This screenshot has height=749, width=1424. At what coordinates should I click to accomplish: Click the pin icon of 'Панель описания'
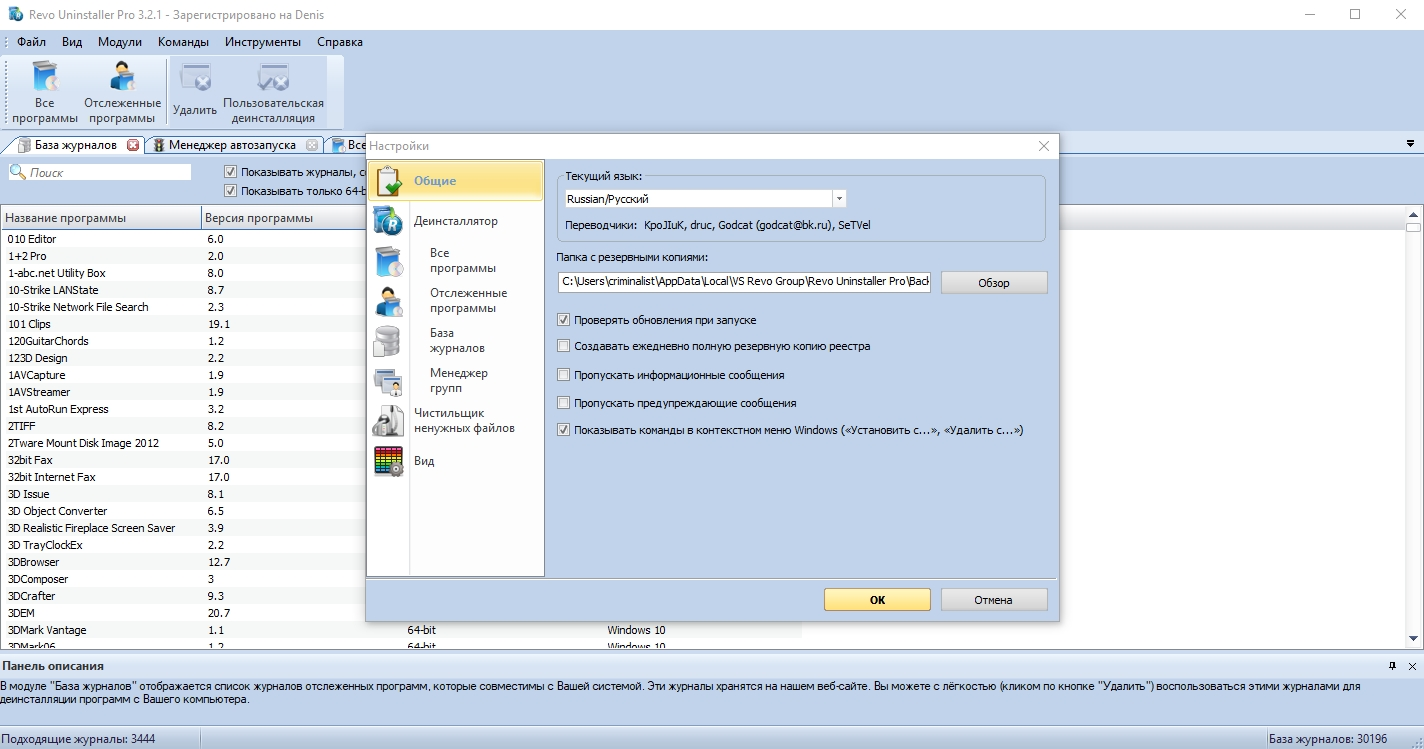click(1392, 666)
